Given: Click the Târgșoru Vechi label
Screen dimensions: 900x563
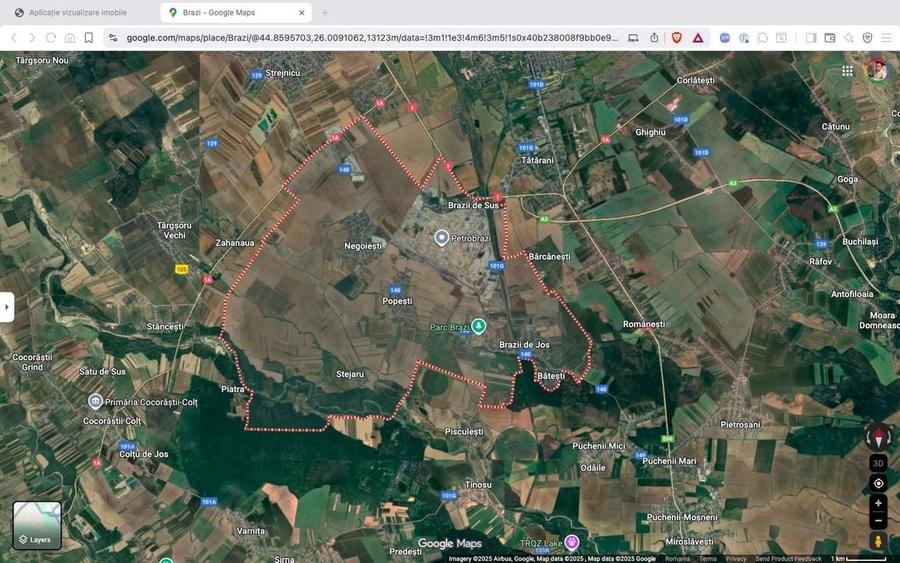Looking at the screenshot, I should pyautogui.click(x=174, y=230).
